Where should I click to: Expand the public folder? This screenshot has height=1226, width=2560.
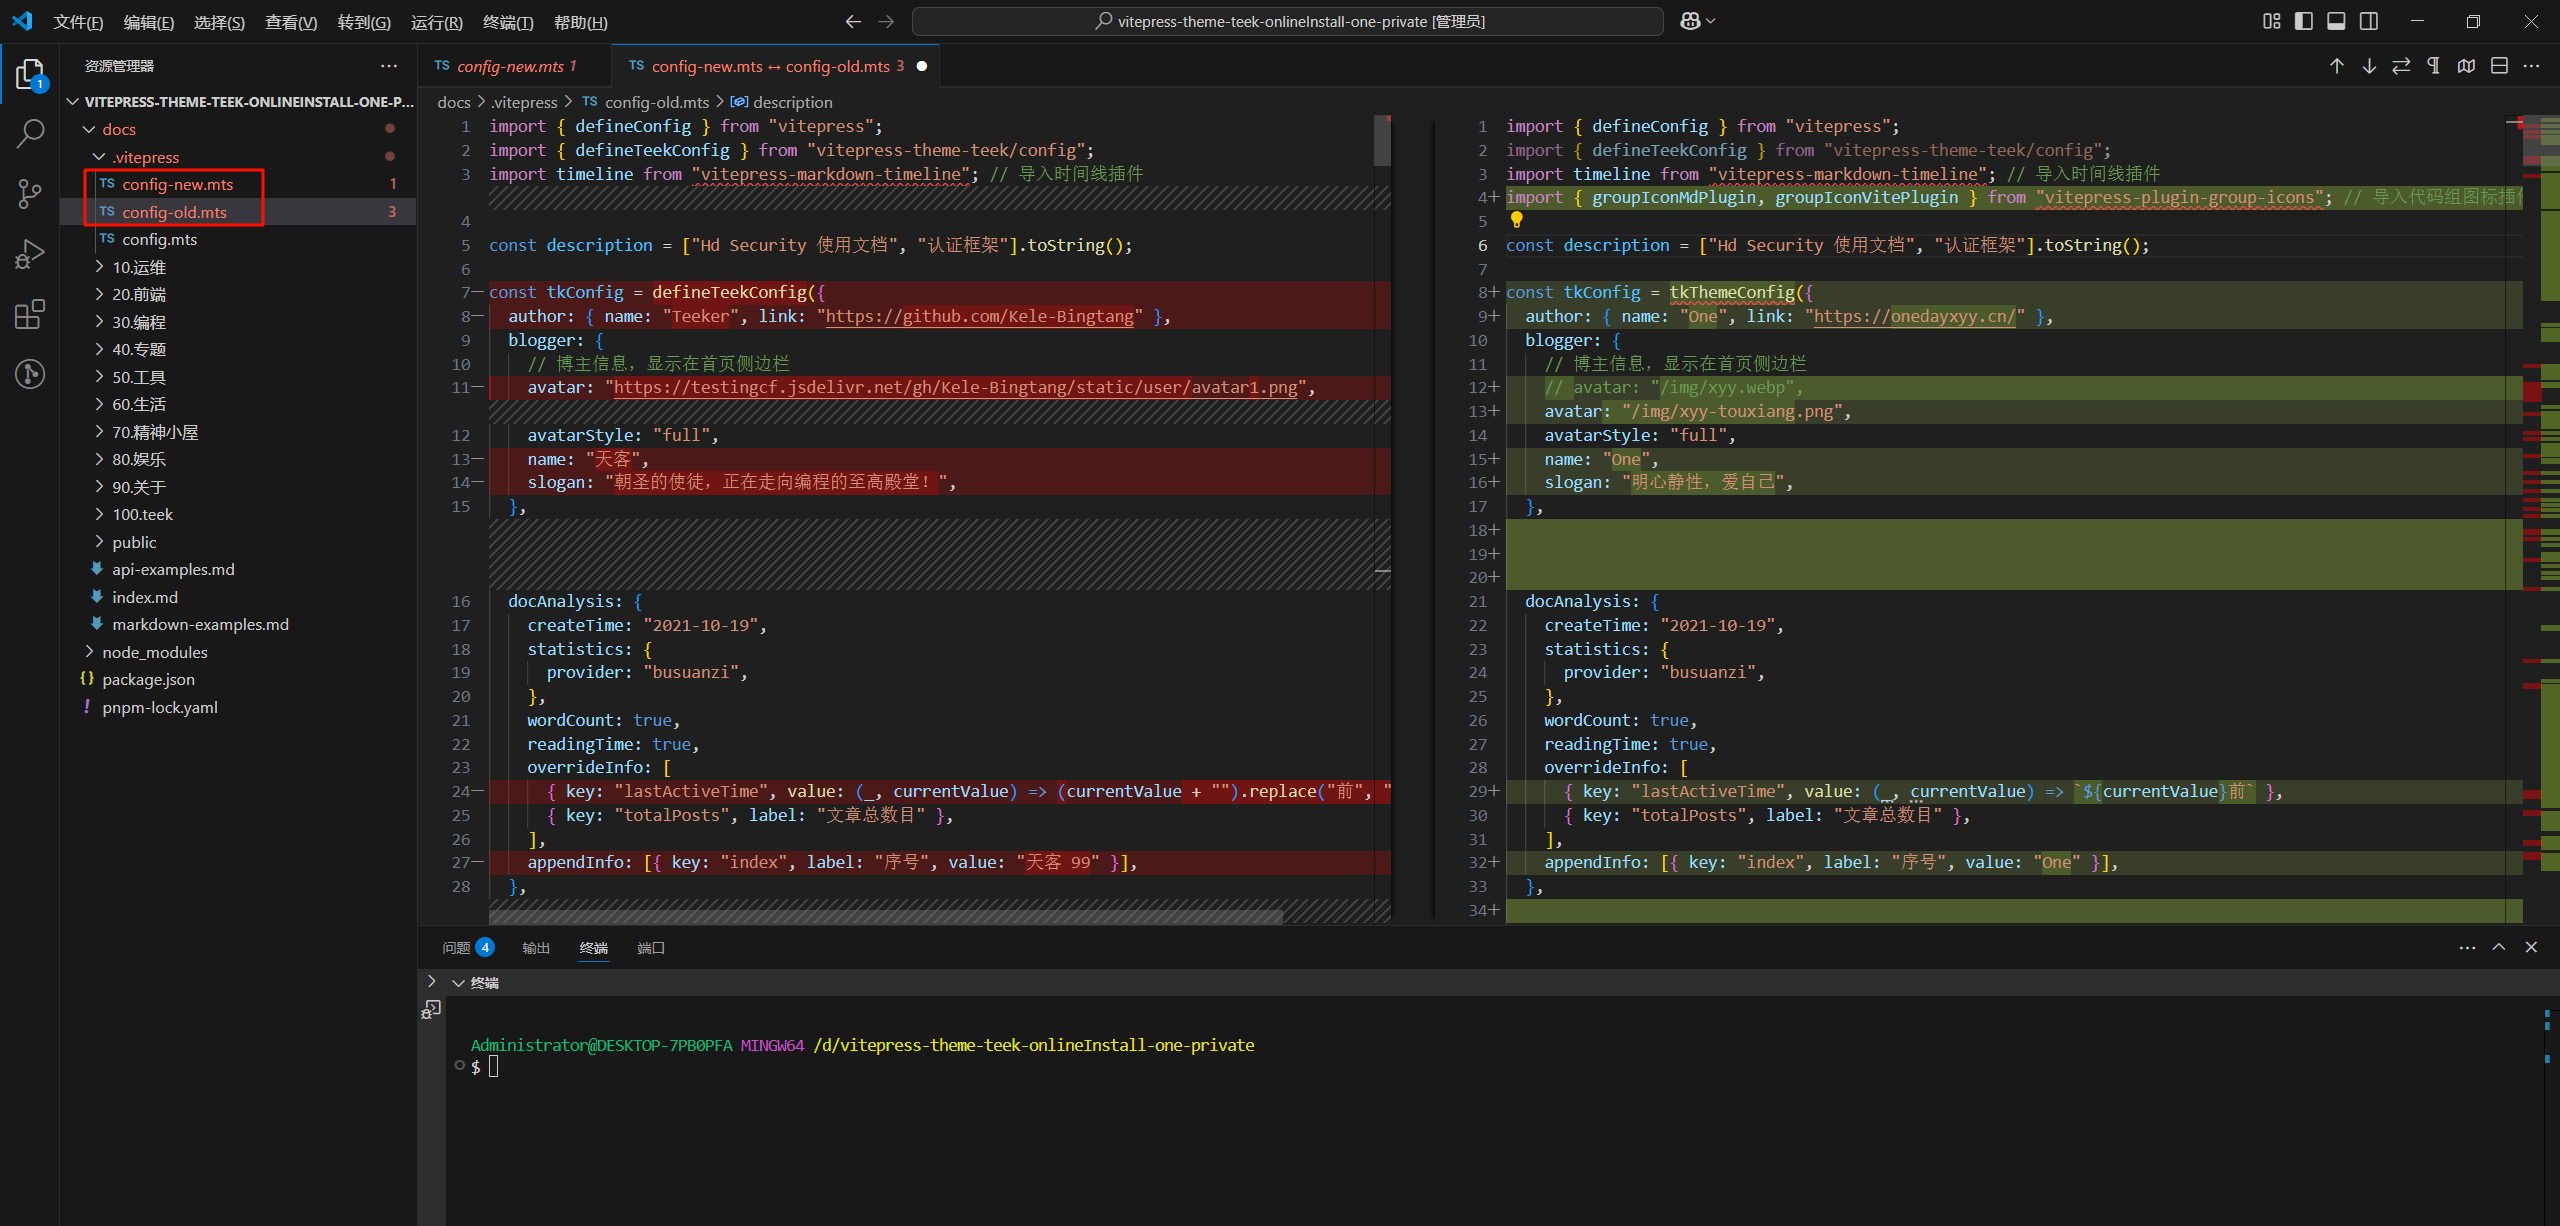click(99, 542)
